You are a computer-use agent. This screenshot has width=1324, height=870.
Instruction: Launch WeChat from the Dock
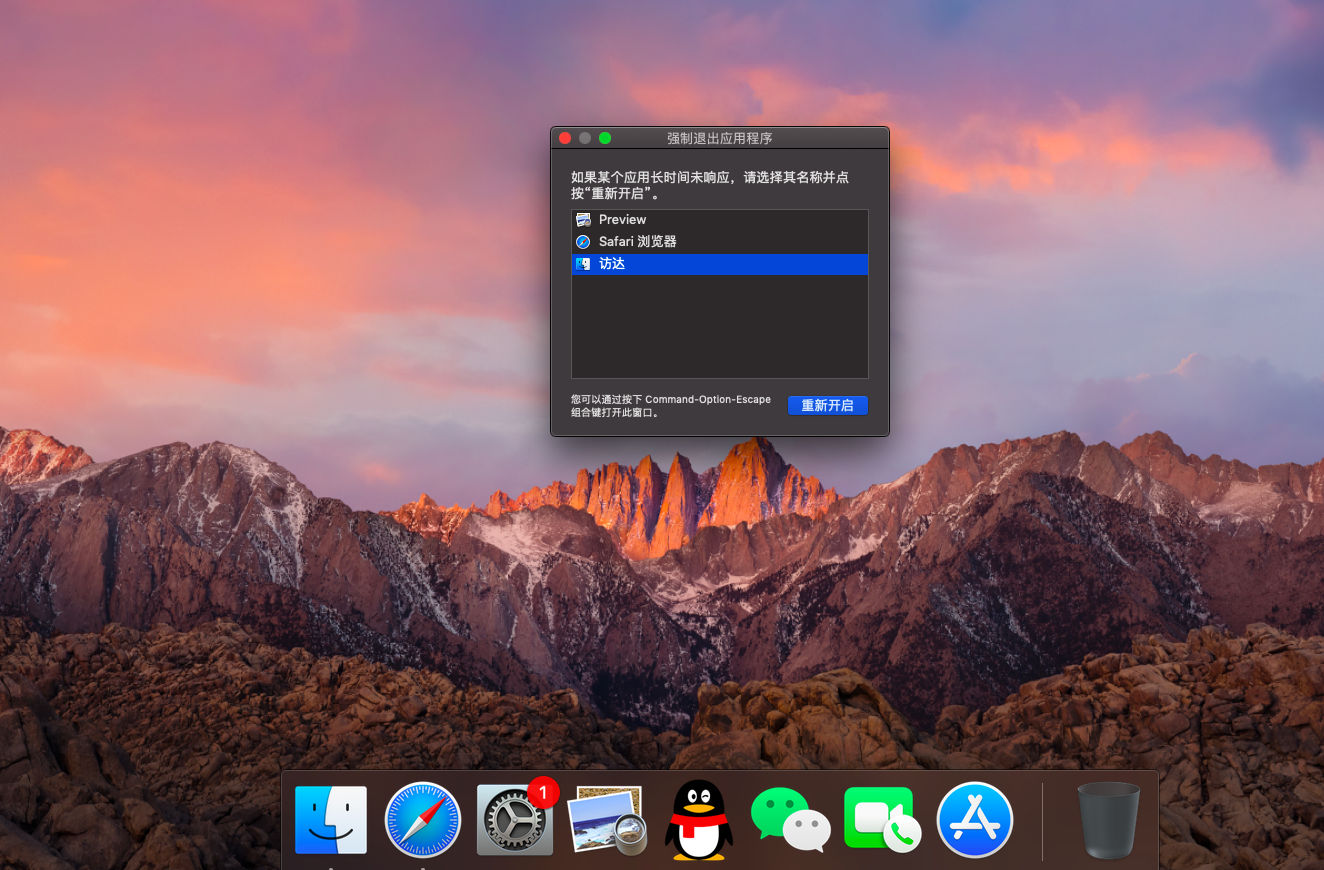click(790, 820)
